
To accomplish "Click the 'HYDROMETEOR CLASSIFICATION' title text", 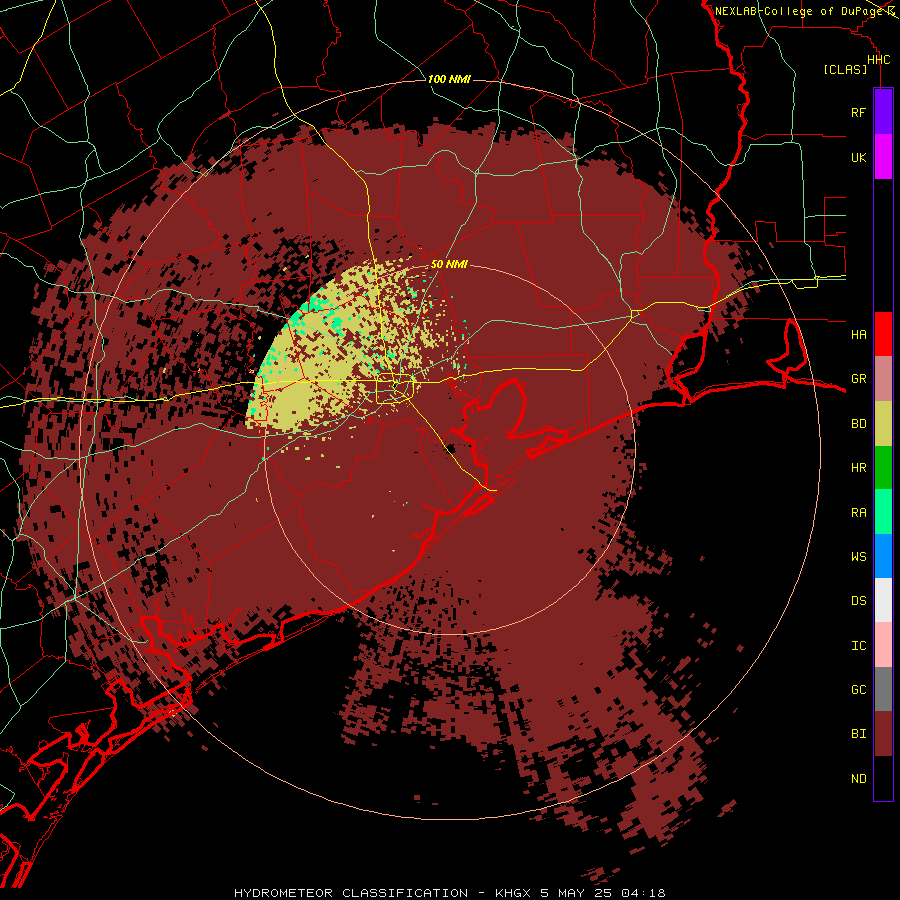I will 351,893.
